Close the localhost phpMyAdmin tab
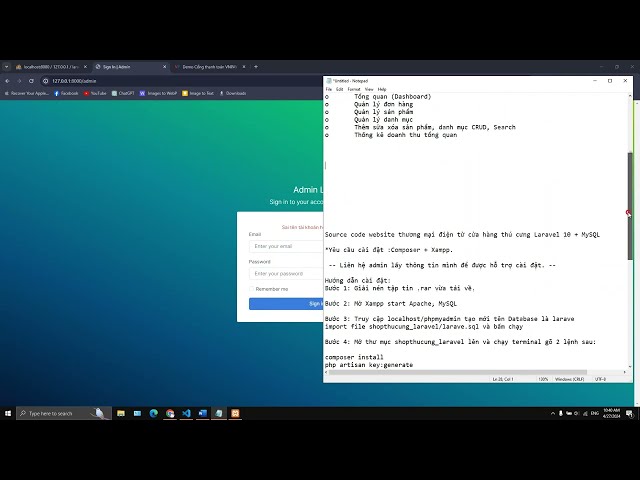Image resolution: width=640 pixels, height=480 pixels. 85,67
